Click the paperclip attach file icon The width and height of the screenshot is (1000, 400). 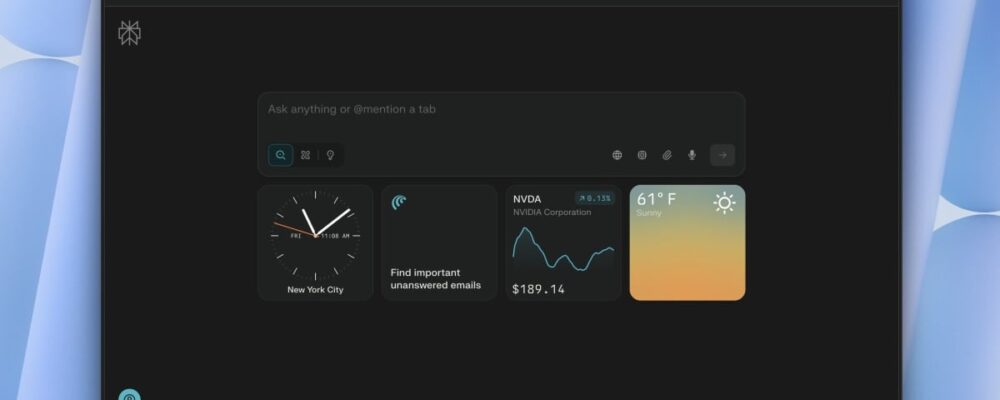point(667,155)
